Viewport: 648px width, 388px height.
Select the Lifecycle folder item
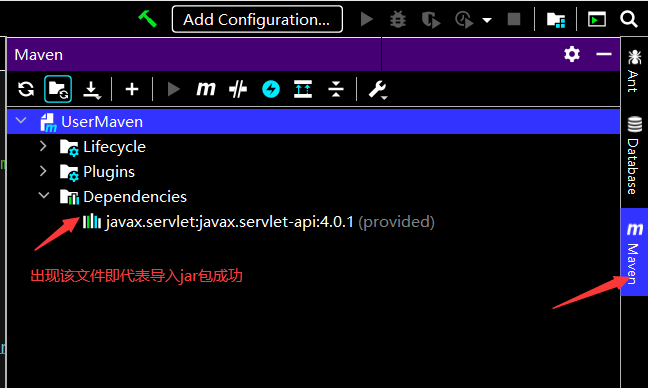pyautogui.click(x=102, y=147)
